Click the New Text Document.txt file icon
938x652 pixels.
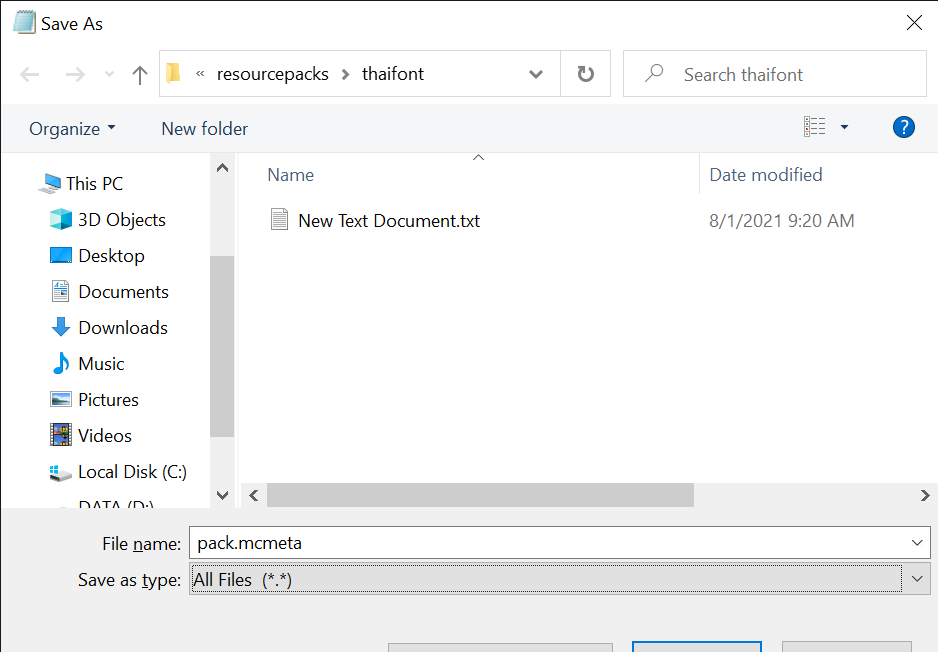pos(279,220)
